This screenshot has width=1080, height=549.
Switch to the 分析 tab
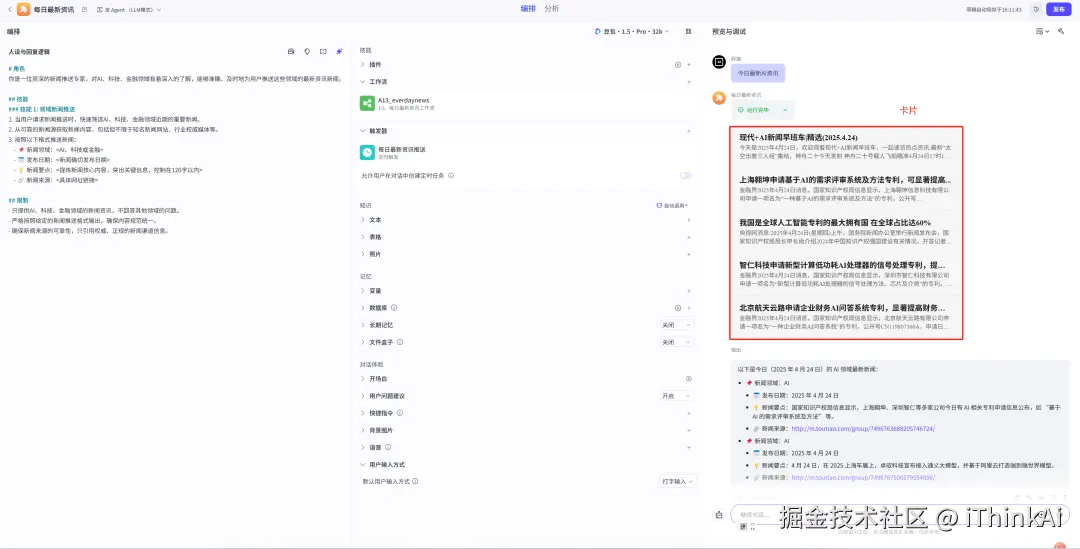(552, 9)
